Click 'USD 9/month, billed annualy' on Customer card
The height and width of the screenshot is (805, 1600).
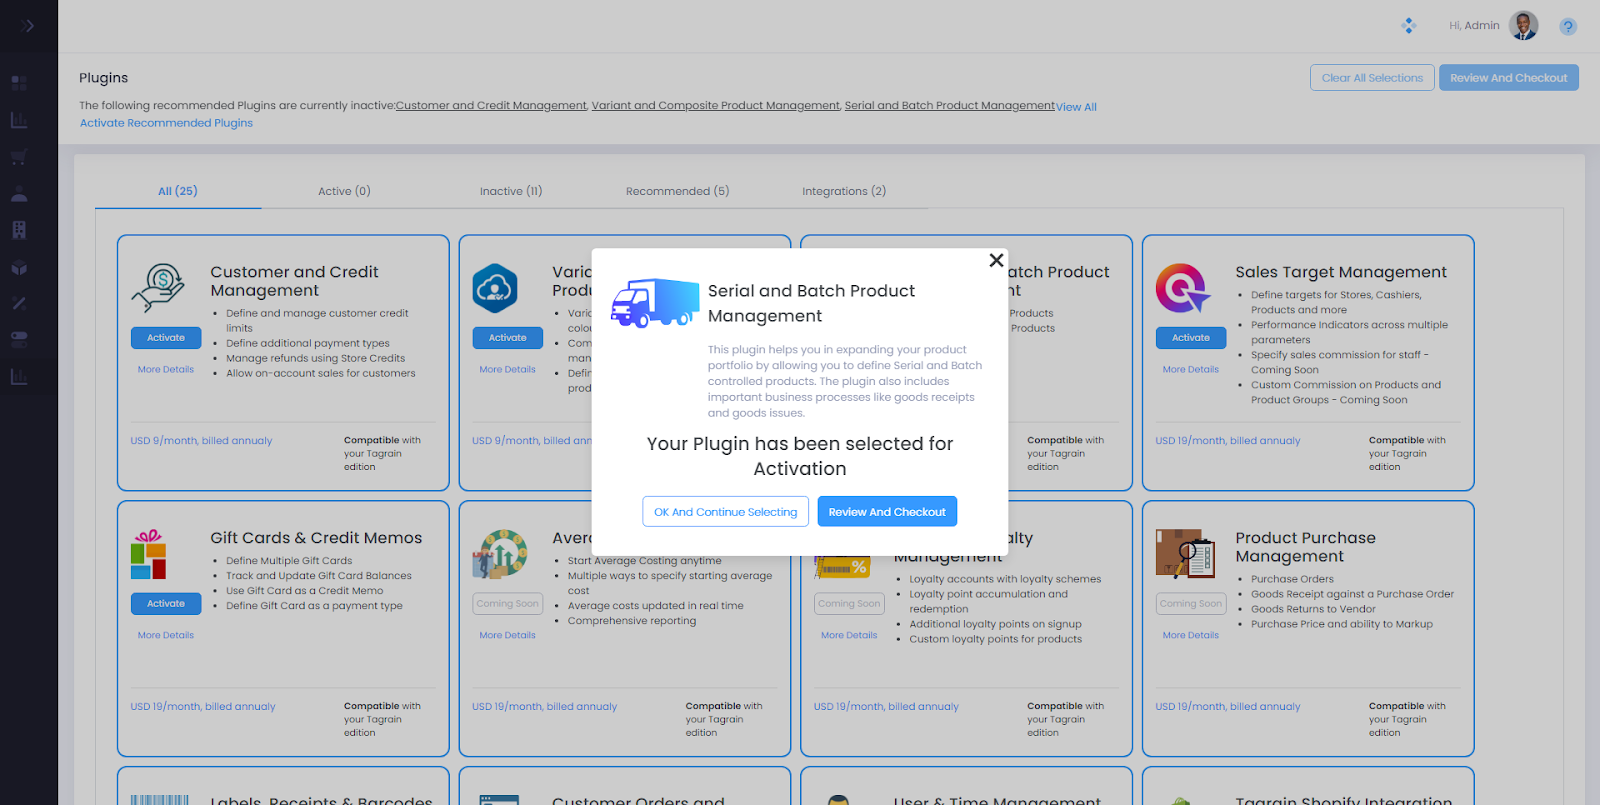click(201, 441)
